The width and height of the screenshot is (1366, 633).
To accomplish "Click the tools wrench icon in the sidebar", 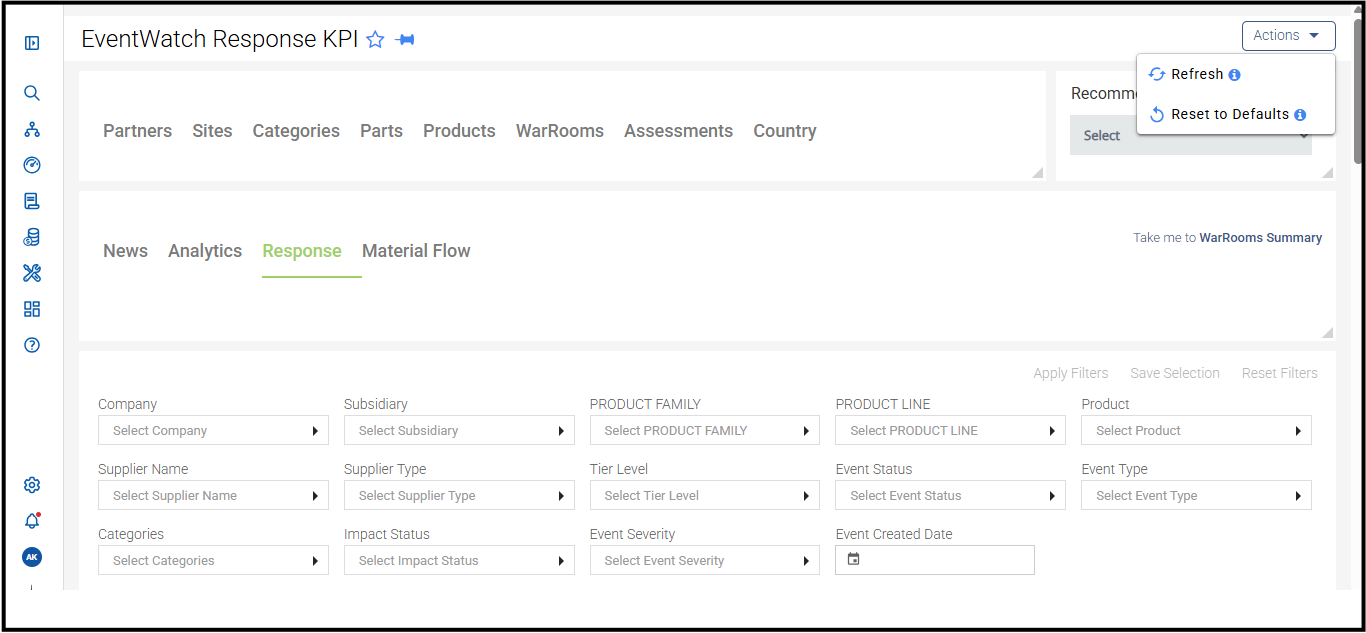I will [x=32, y=273].
